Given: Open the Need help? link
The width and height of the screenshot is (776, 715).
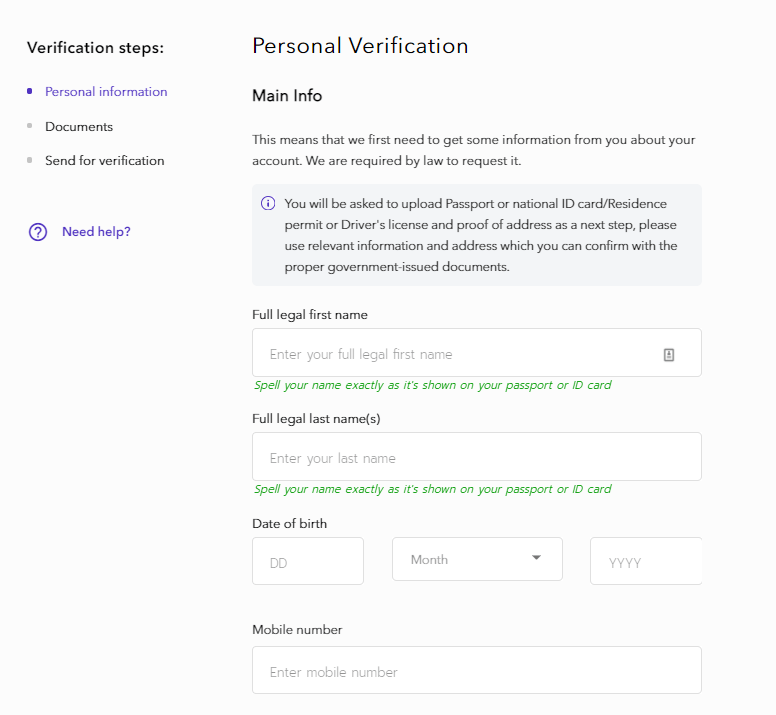Looking at the screenshot, I should (x=96, y=232).
